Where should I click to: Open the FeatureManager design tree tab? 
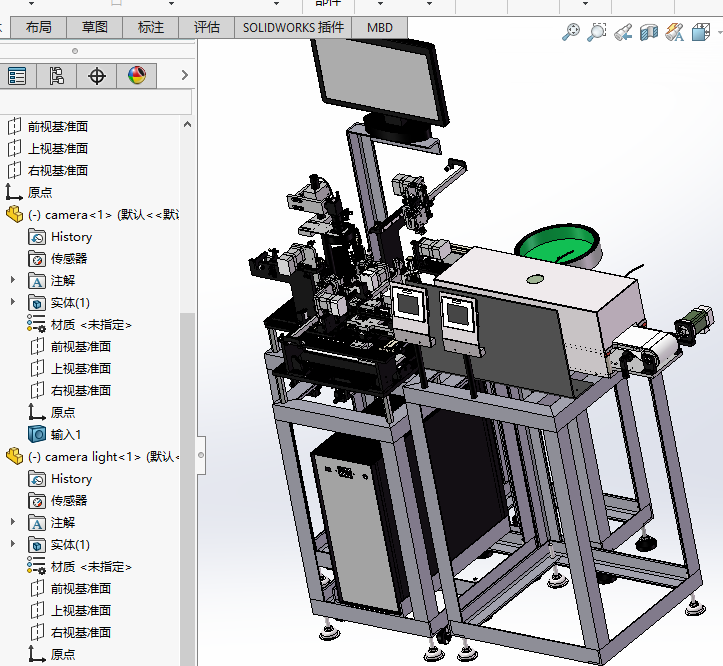17,75
